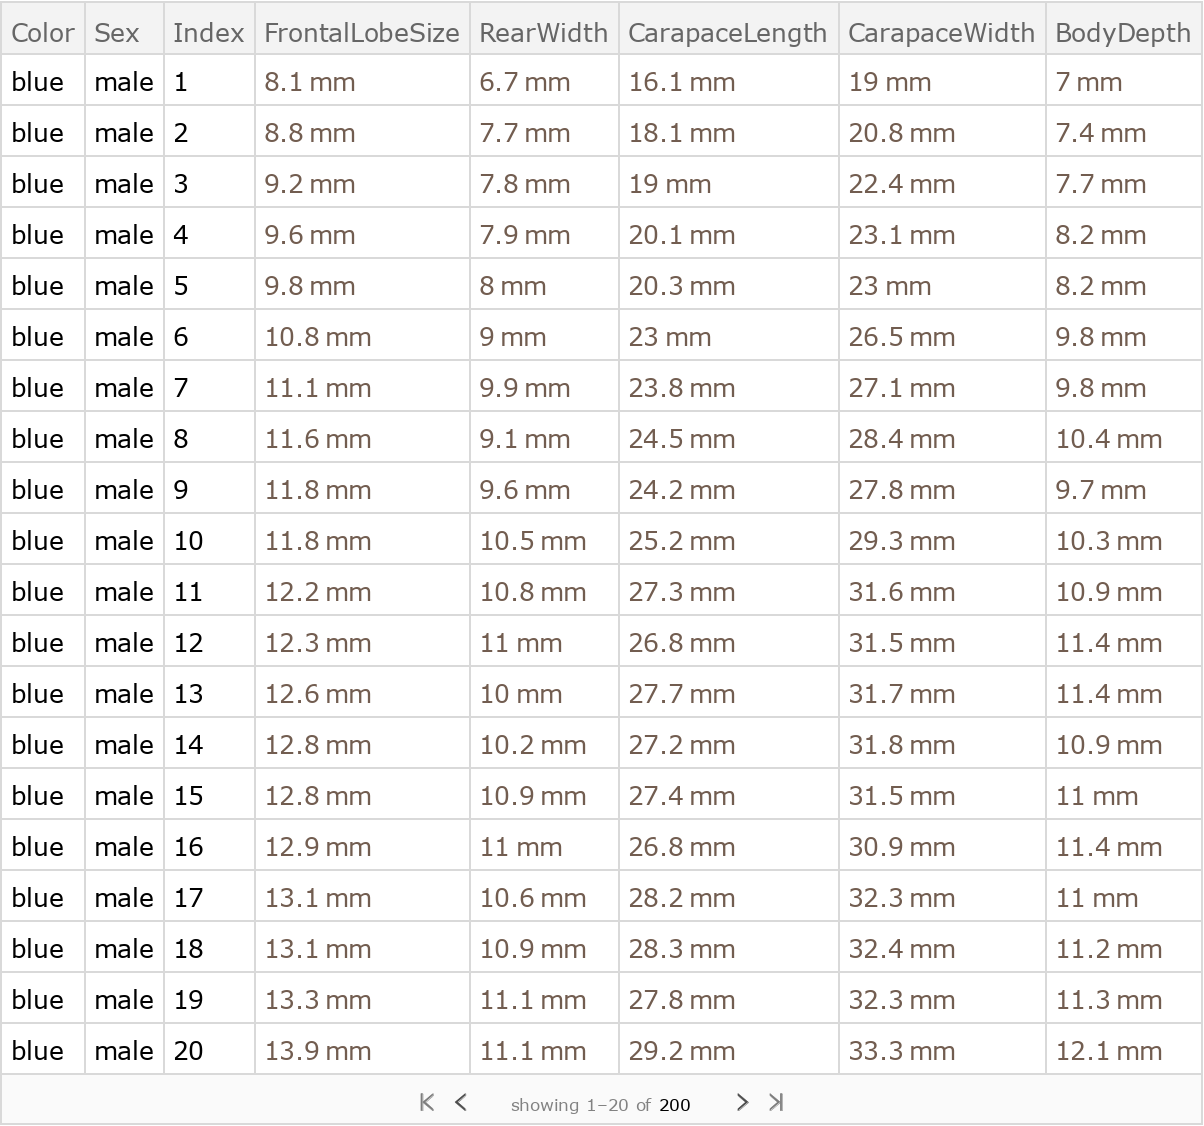Select the Sex column header
1204x1126 pixels.
[117, 33]
